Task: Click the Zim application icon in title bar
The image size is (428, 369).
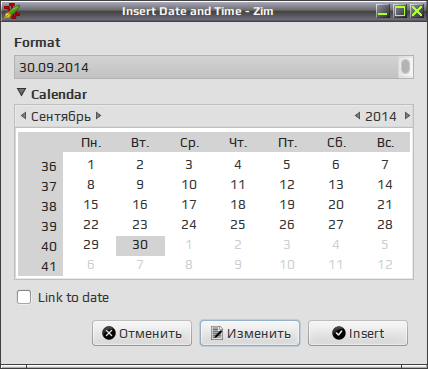Action: (12, 11)
